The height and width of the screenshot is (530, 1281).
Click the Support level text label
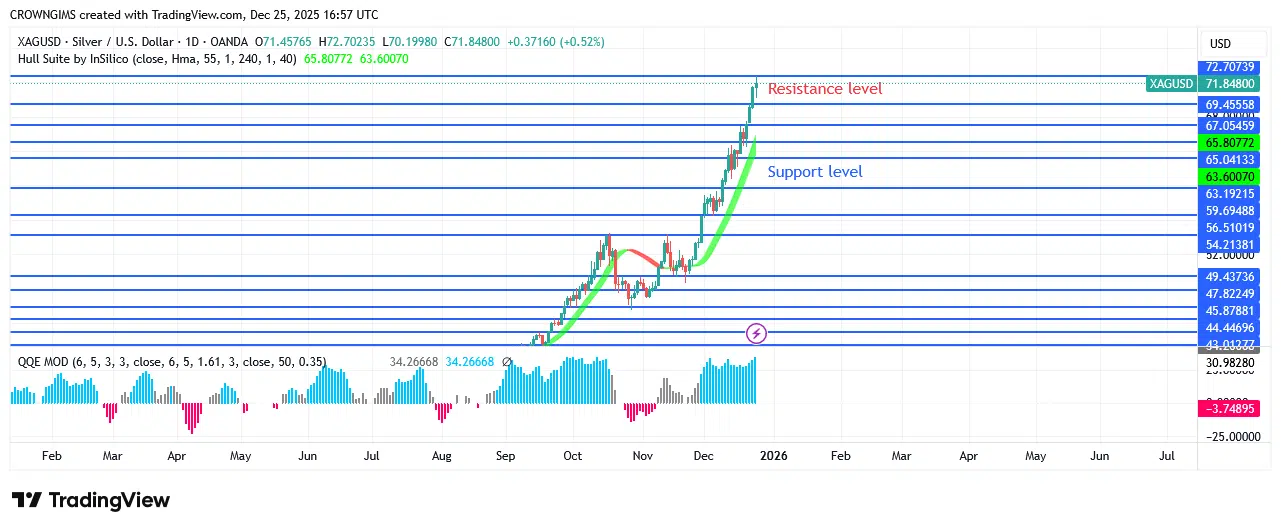click(x=815, y=172)
